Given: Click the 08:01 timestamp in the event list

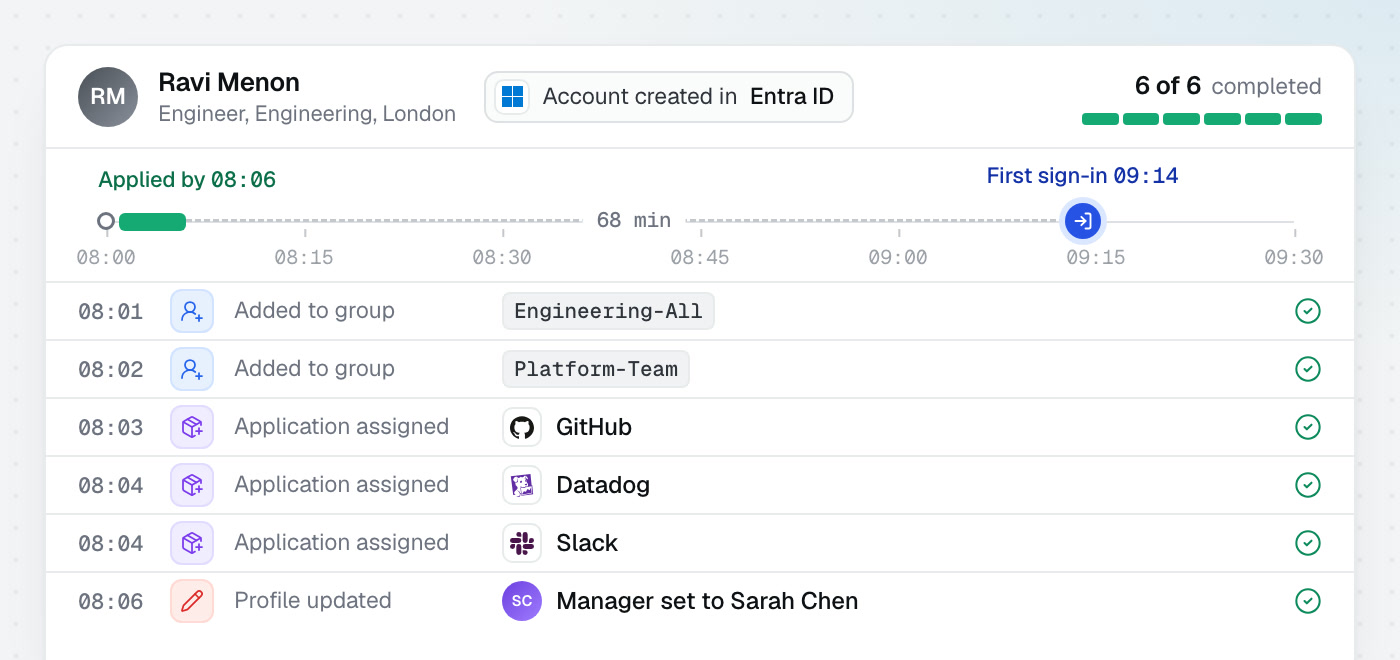Looking at the screenshot, I should (111, 311).
